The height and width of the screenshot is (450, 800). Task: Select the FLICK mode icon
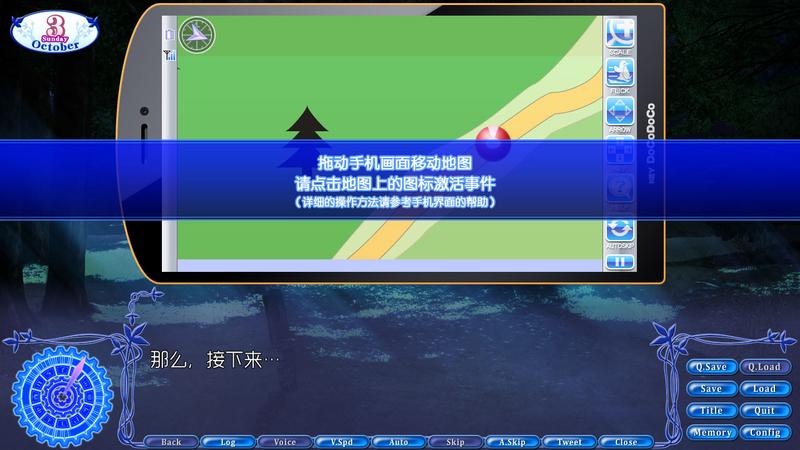[620, 74]
